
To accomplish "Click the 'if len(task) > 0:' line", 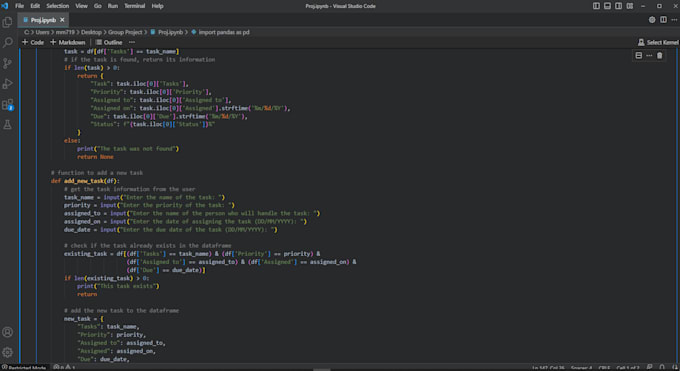I will point(92,68).
